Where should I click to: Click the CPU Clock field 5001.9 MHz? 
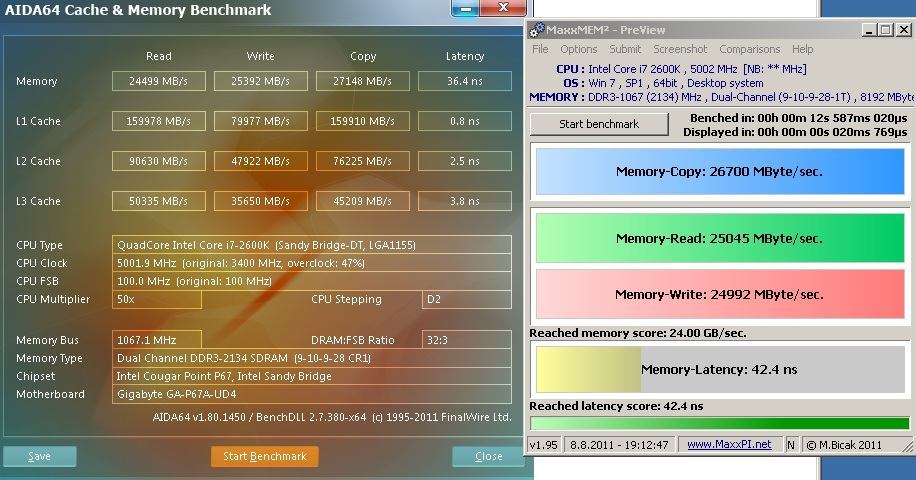pyautogui.click(x=311, y=263)
